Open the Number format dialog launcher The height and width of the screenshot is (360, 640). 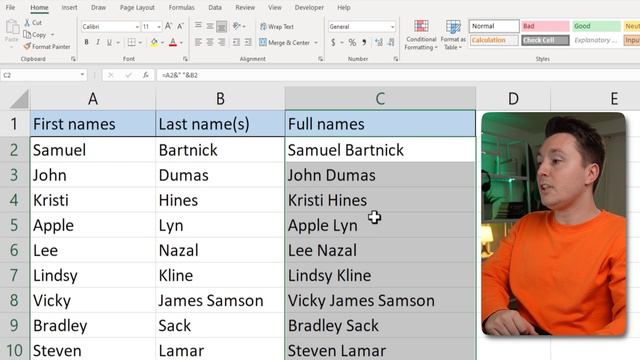point(396,59)
